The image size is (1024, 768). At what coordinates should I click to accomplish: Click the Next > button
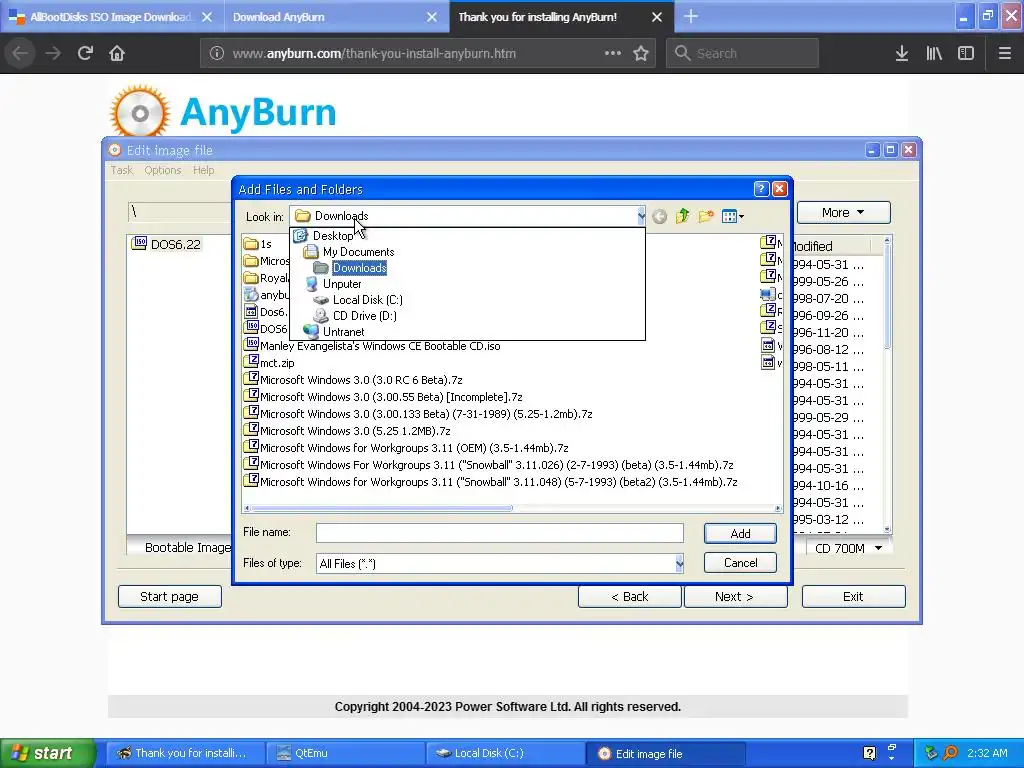click(735, 597)
